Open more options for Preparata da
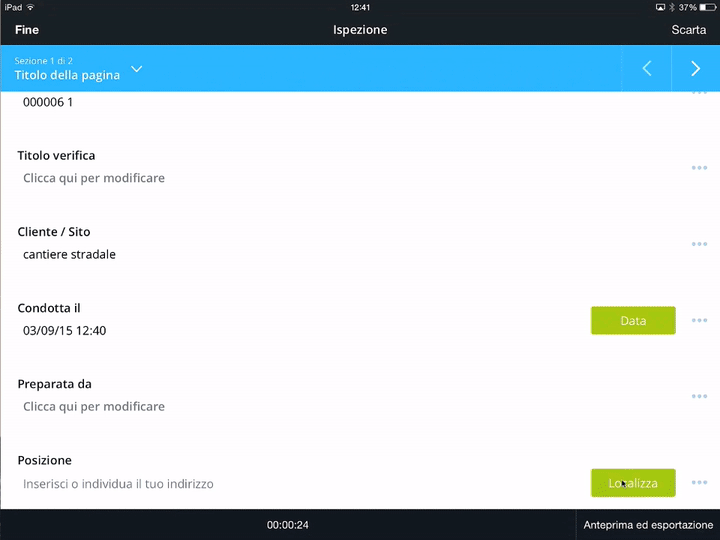Viewport: 720px width, 540px height. pos(699,396)
